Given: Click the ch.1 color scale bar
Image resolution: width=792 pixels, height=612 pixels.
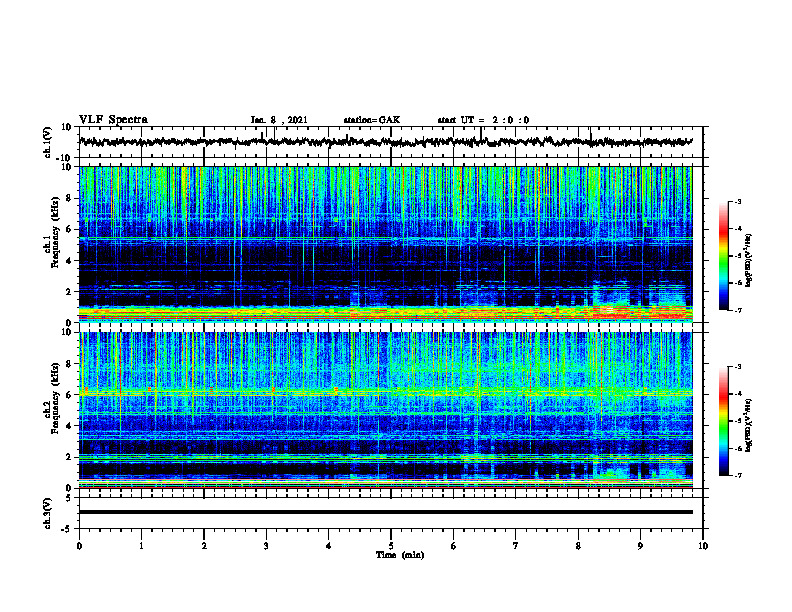Looking at the screenshot, I should [724, 256].
